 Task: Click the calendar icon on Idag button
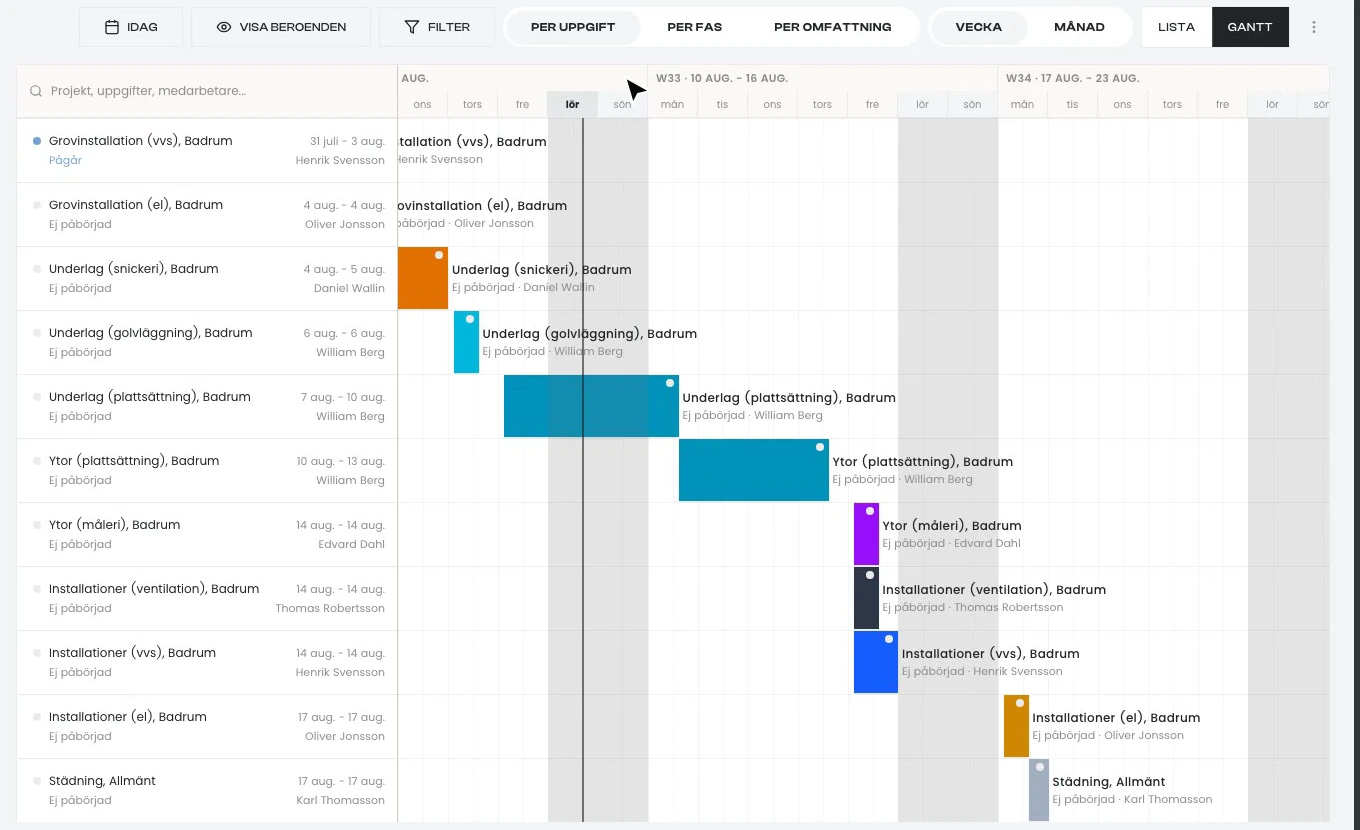112,27
